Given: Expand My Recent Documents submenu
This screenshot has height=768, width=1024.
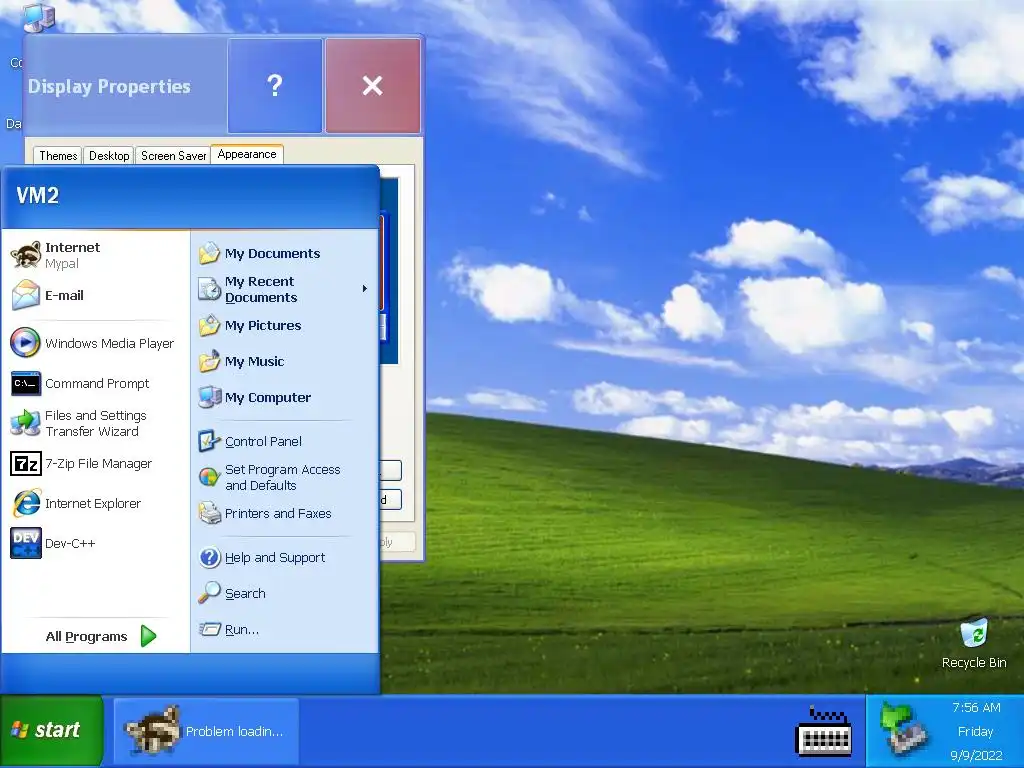Looking at the screenshot, I should point(284,289).
